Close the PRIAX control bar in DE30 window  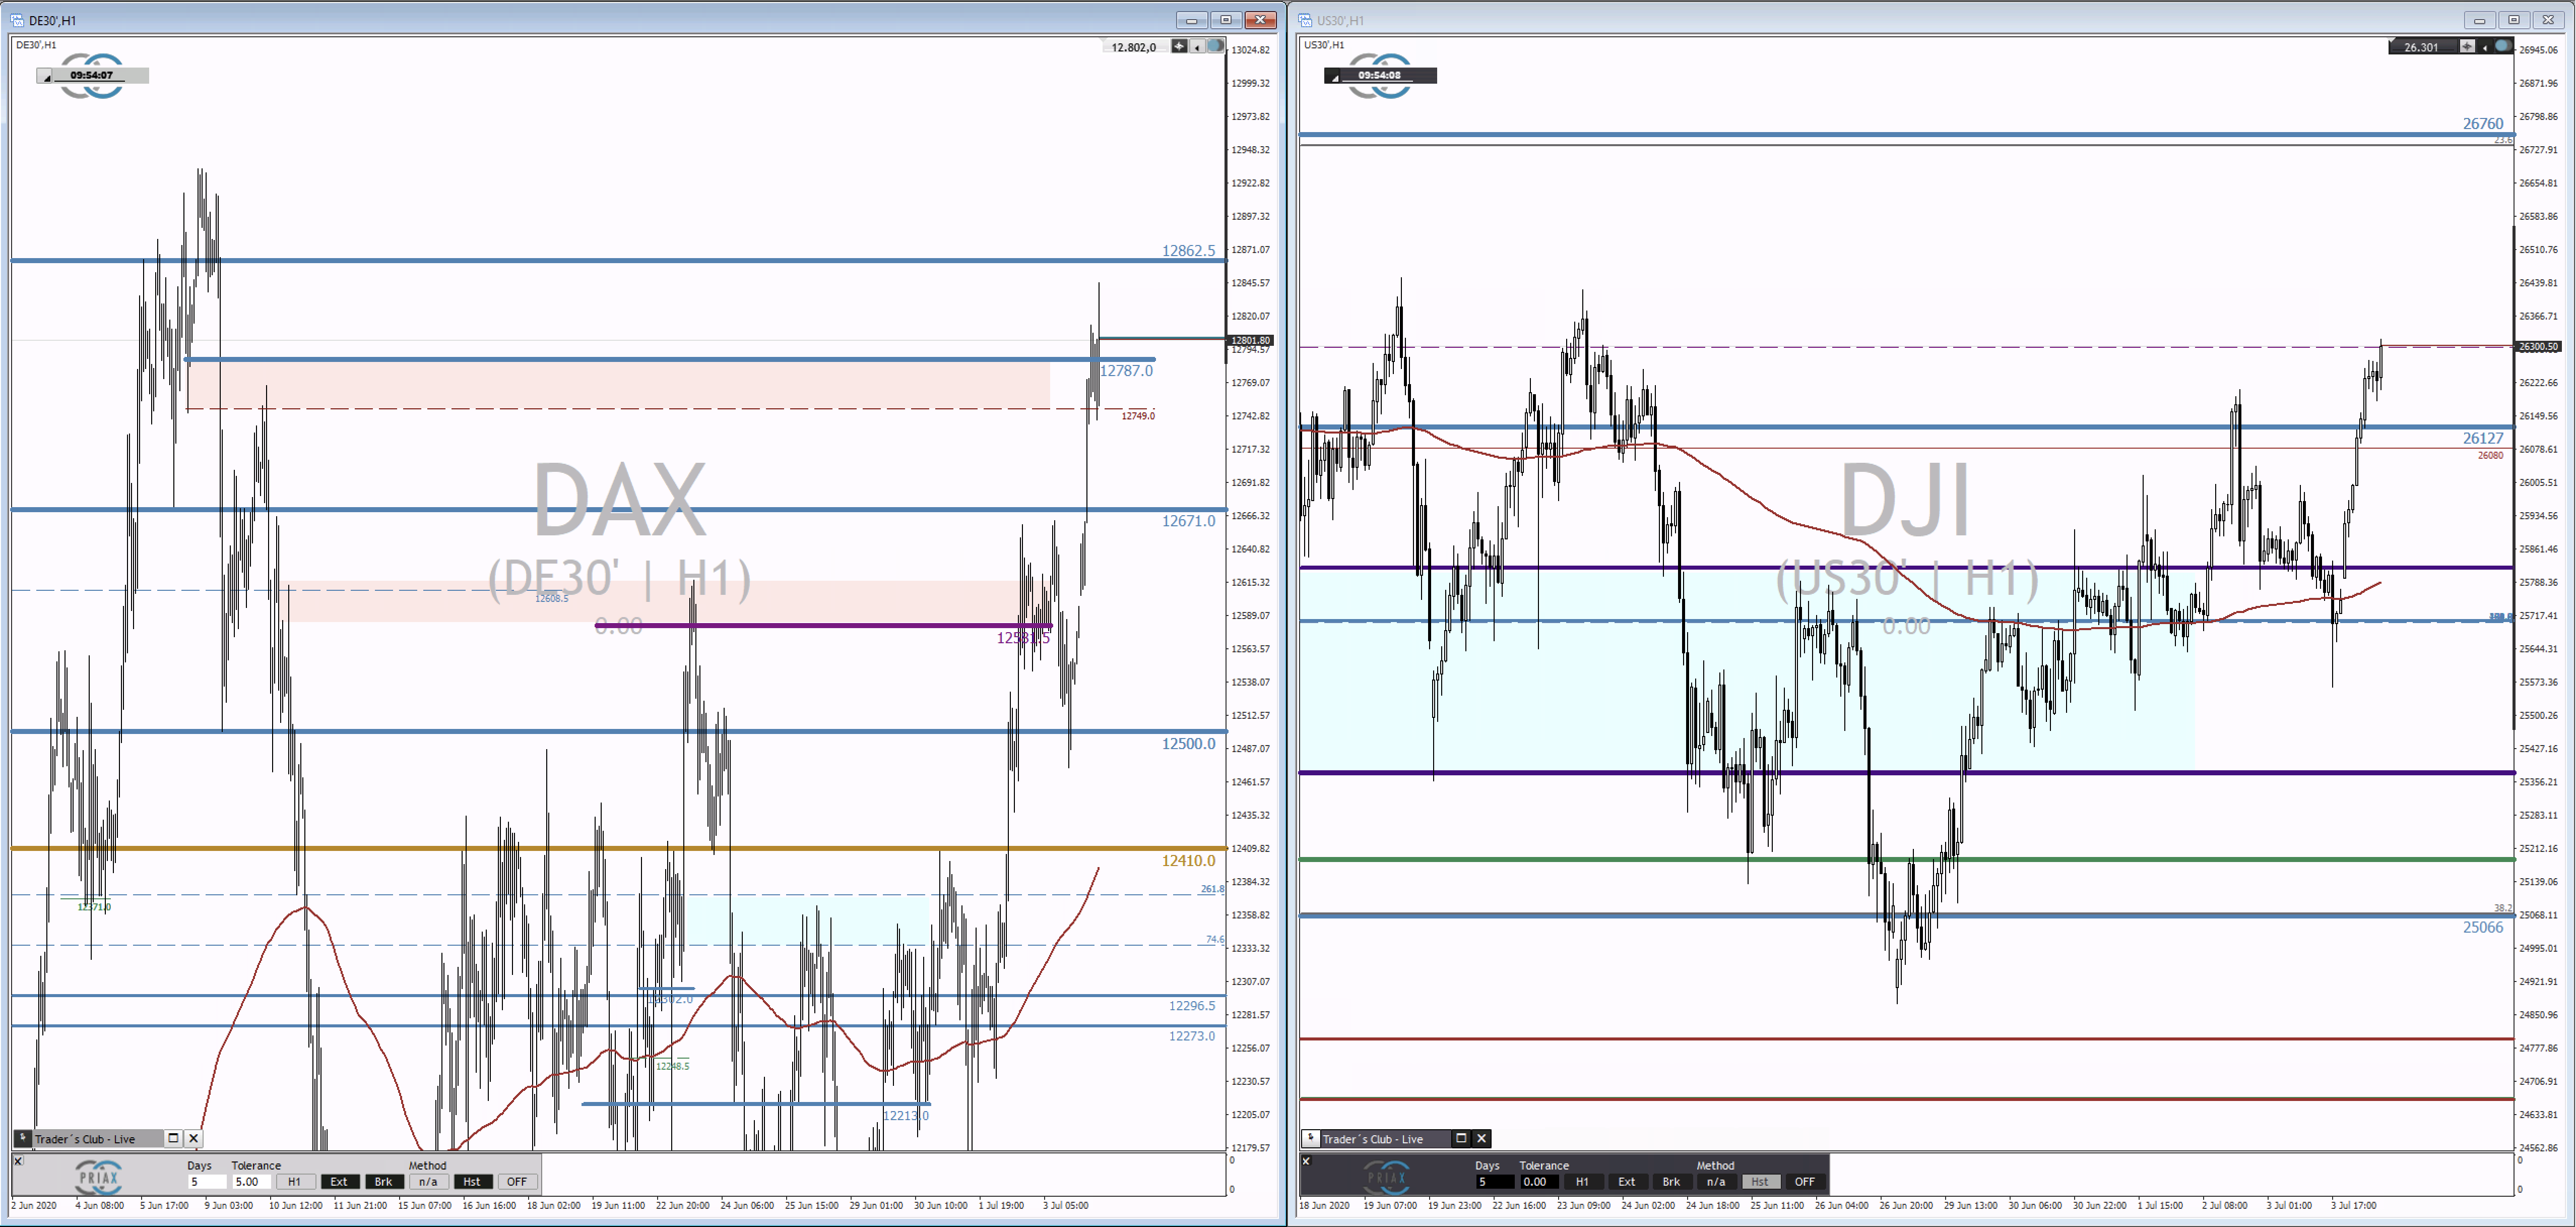(18, 1161)
